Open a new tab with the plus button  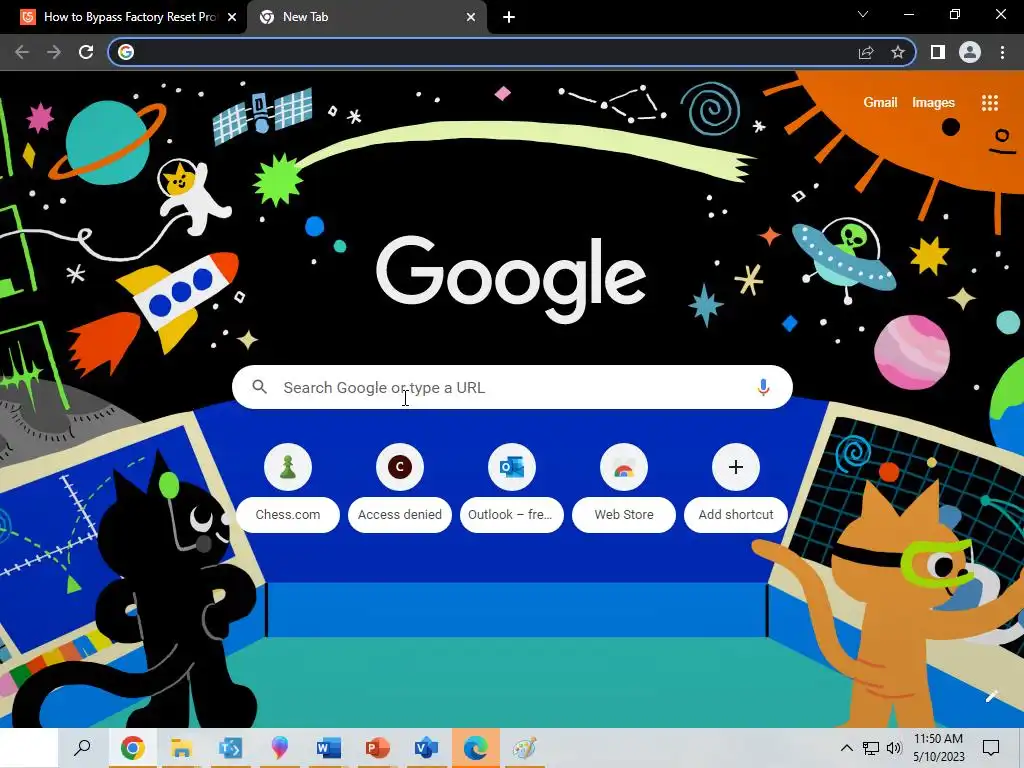509,17
